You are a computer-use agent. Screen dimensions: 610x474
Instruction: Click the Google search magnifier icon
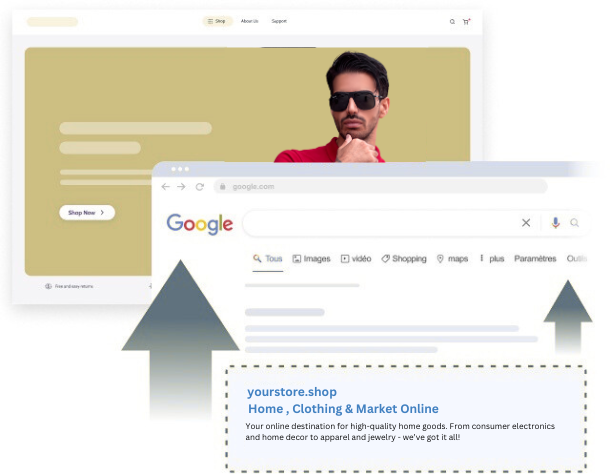pos(575,223)
